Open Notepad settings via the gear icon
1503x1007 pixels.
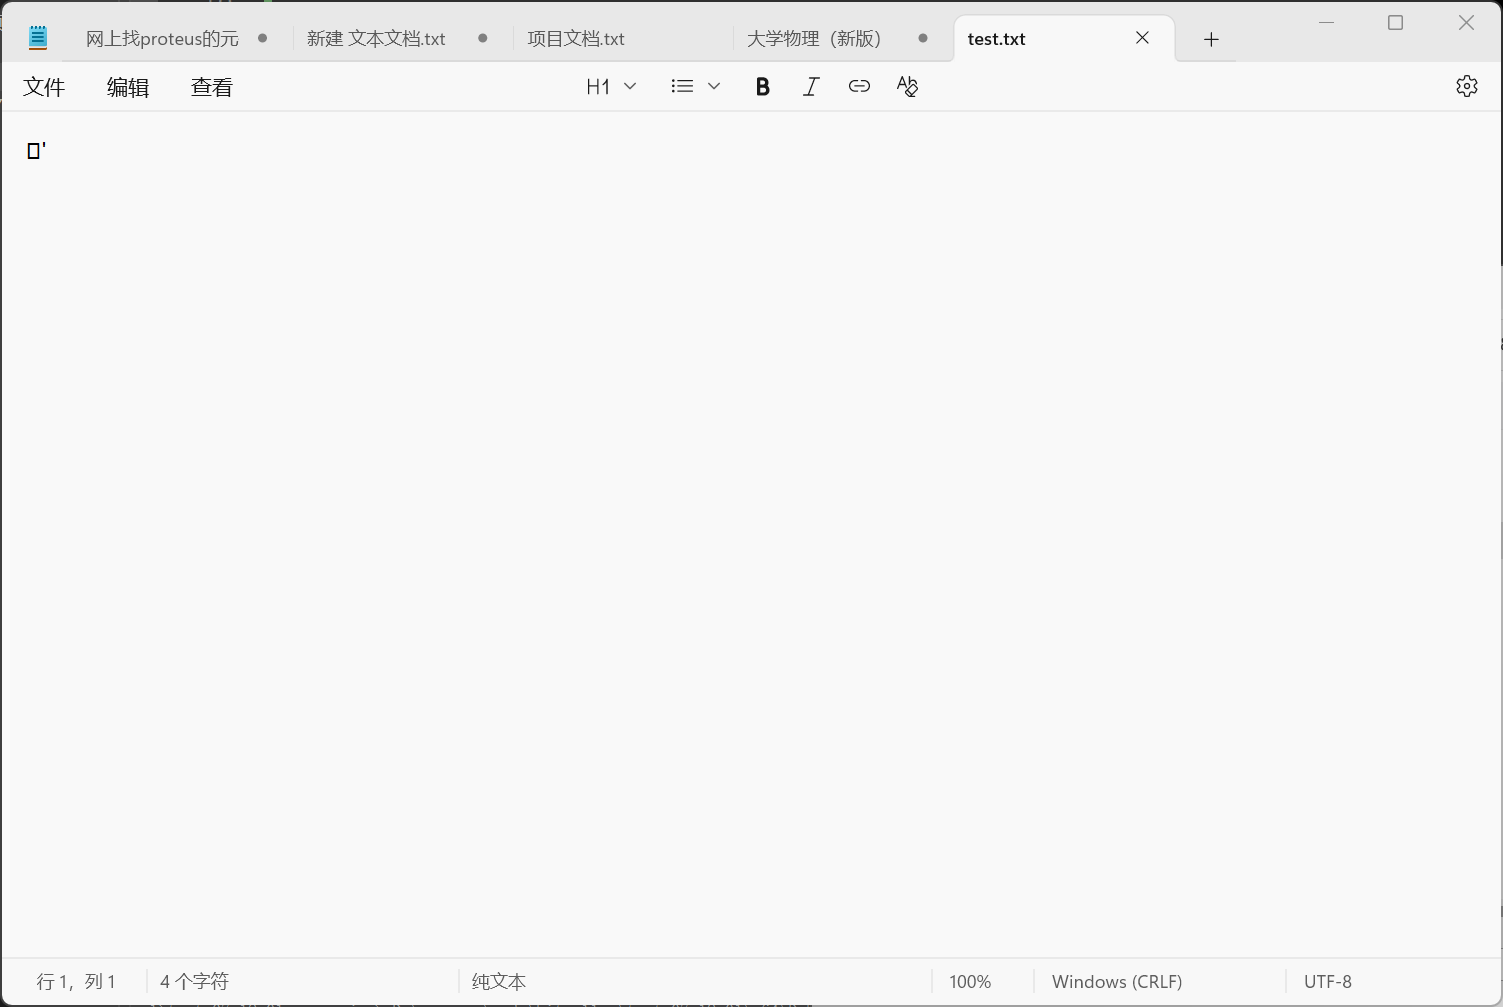(x=1466, y=86)
